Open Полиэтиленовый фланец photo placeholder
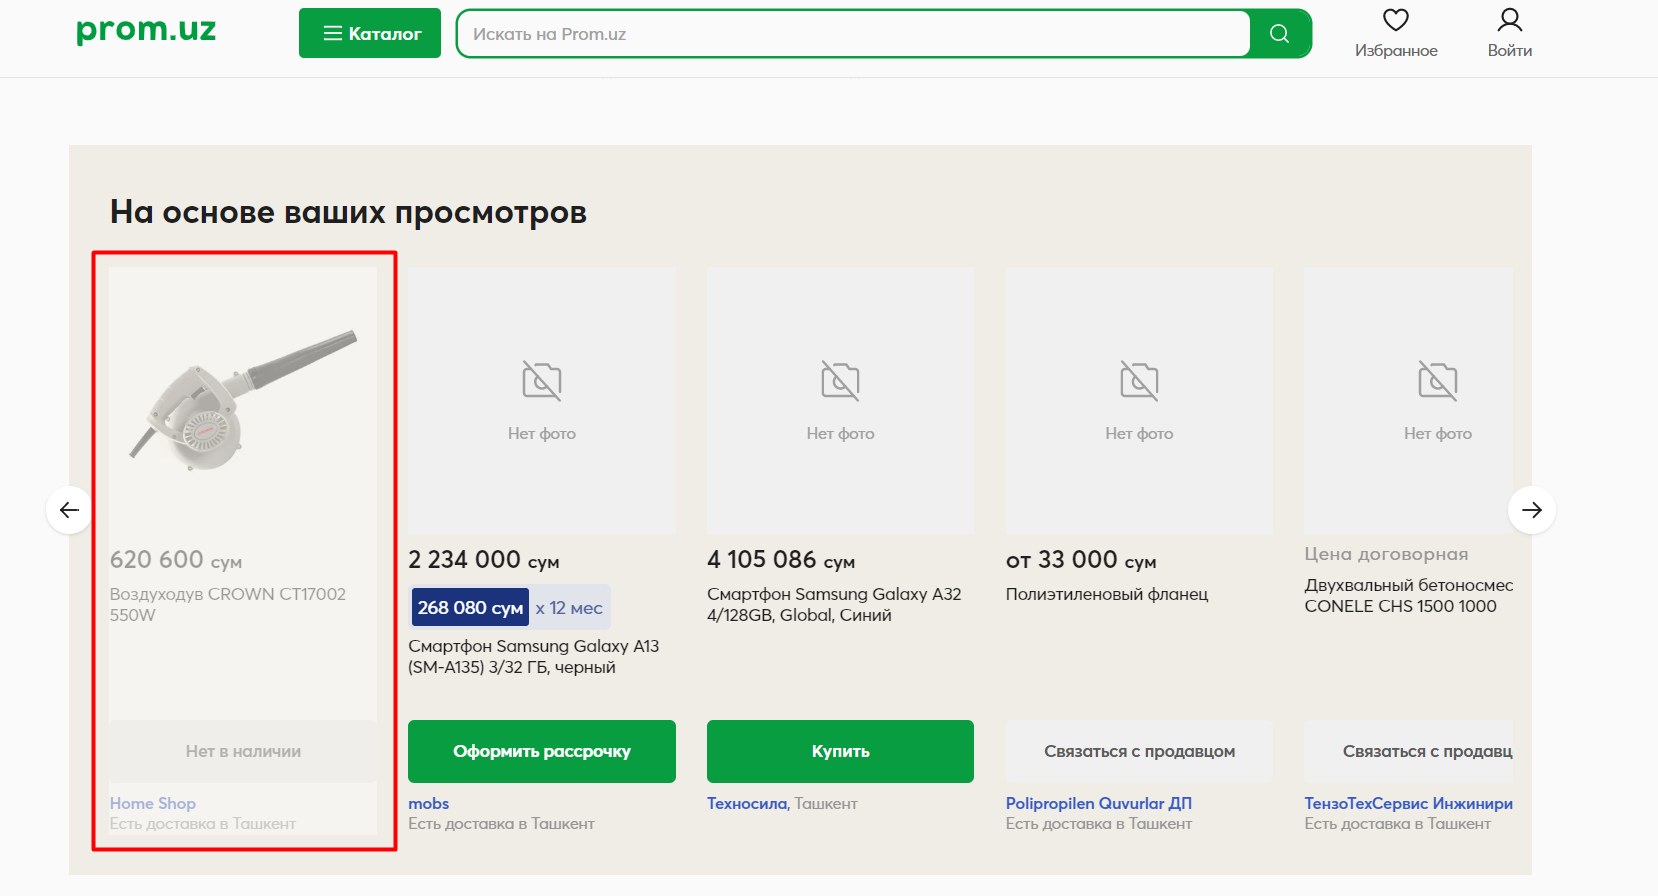This screenshot has width=1658, height=896. click(1139, 400)
